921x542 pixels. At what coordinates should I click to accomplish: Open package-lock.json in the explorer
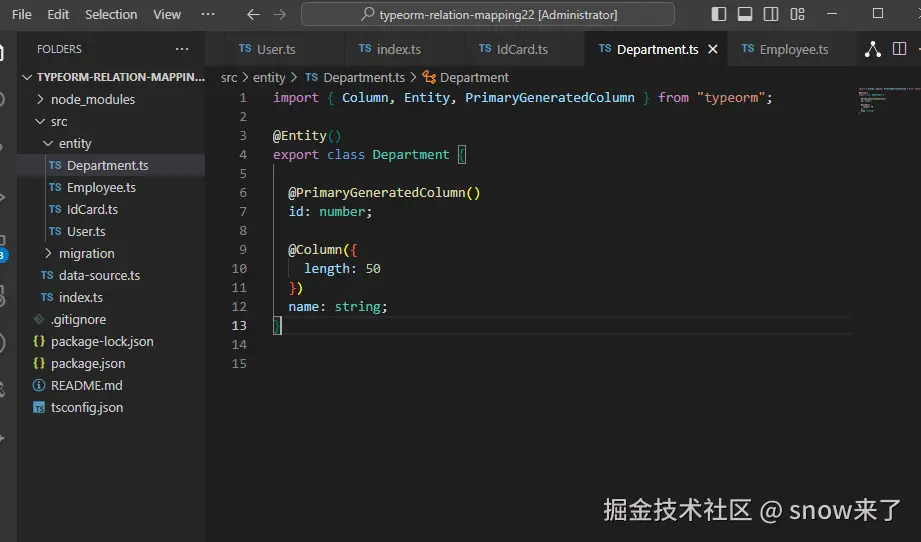(111, 341)
